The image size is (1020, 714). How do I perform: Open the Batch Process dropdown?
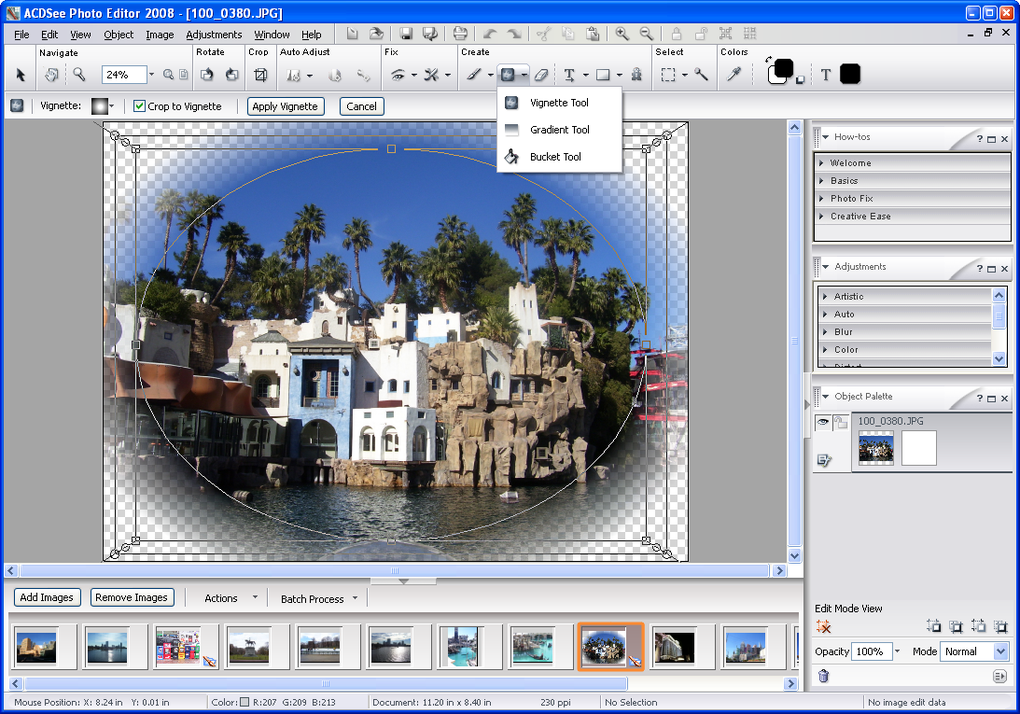[x=319, y=599]
